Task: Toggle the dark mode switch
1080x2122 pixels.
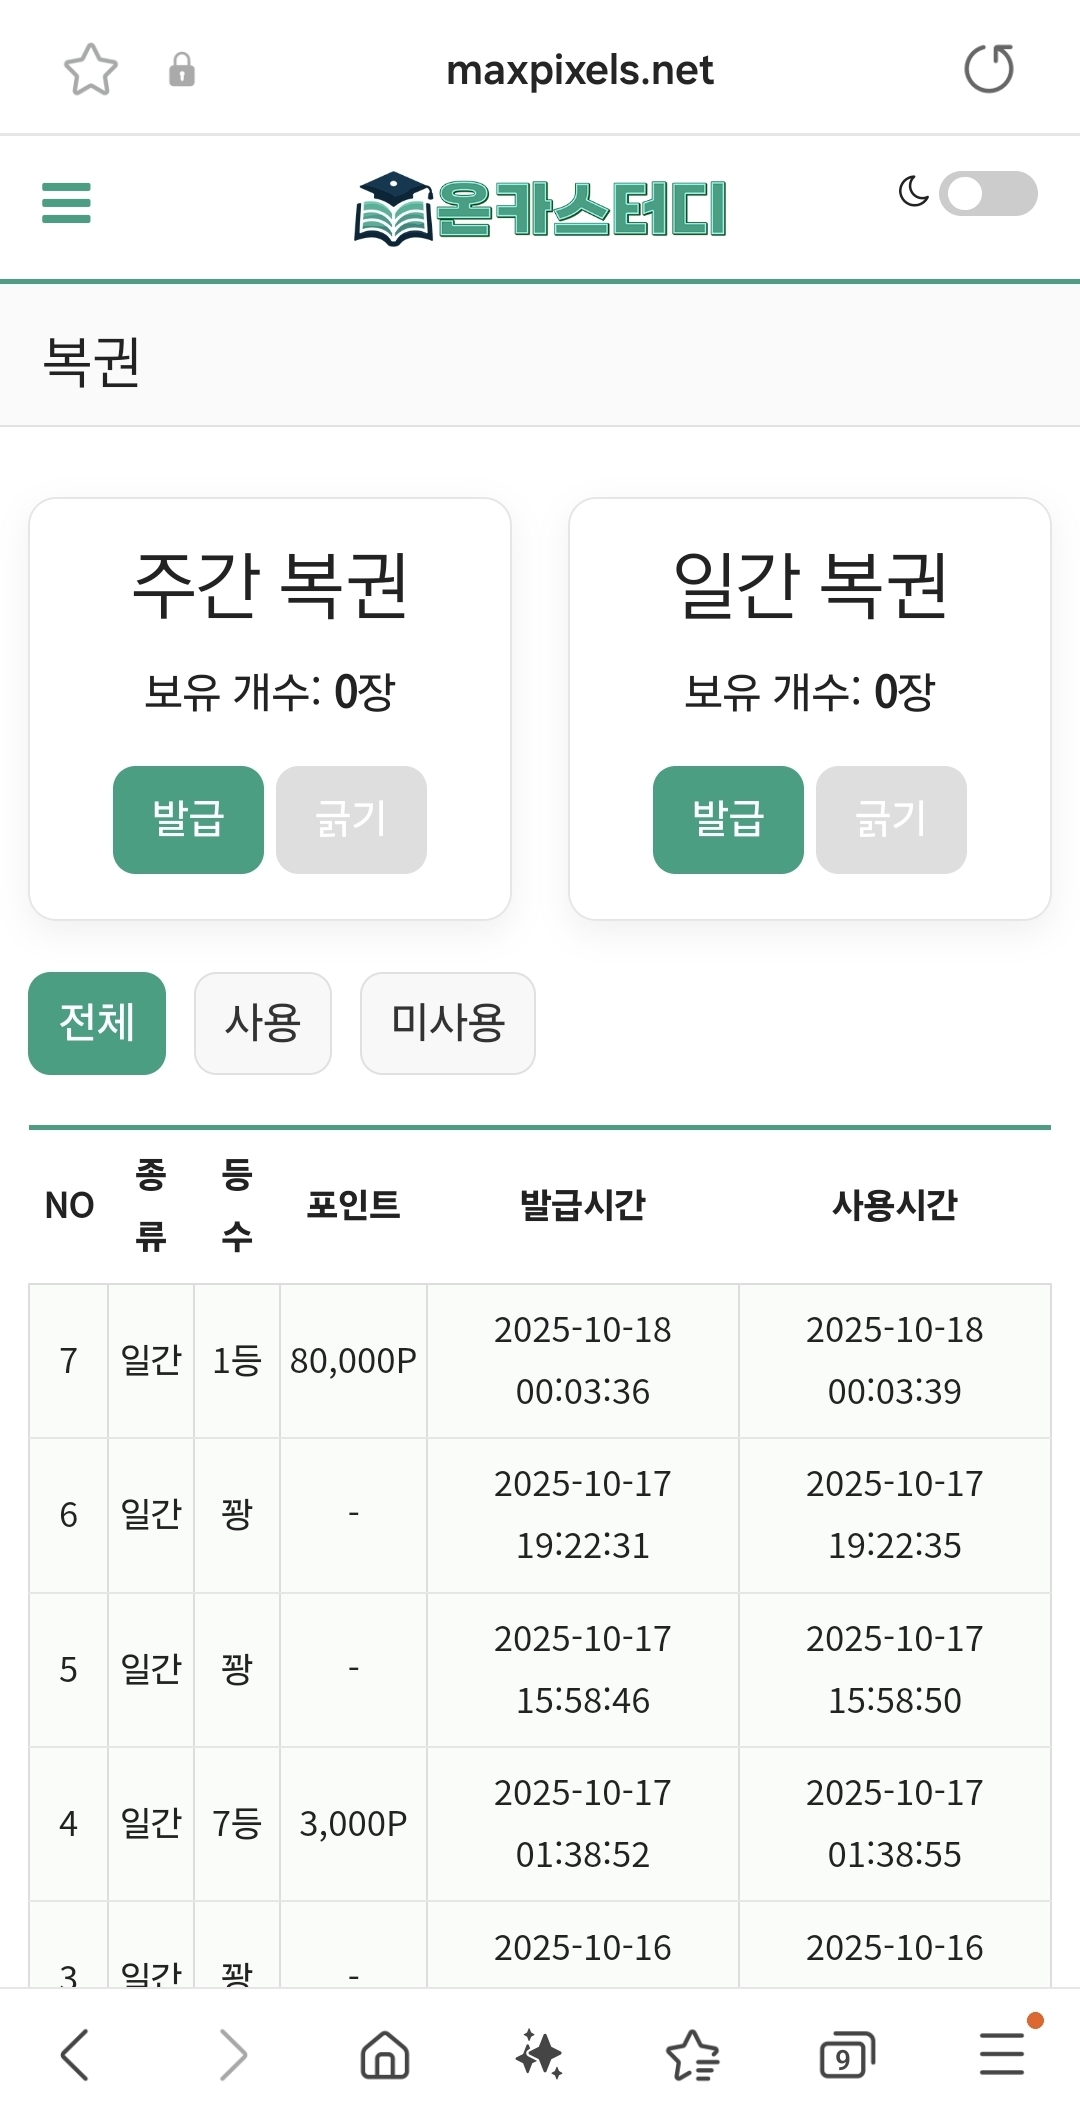Action: [987, 194]
